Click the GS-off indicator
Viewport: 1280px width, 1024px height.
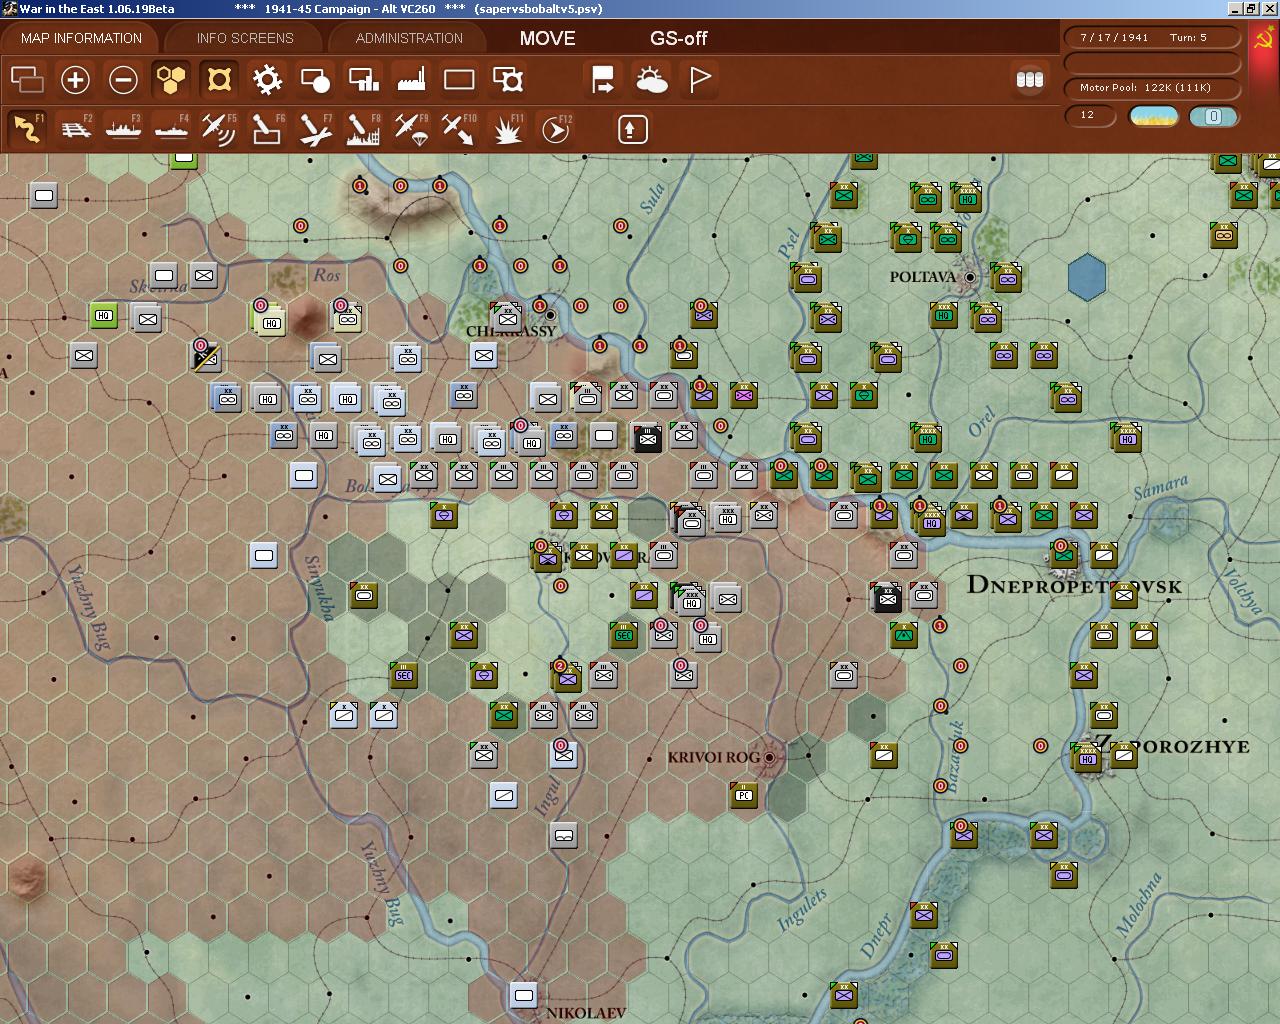point(678,38)
